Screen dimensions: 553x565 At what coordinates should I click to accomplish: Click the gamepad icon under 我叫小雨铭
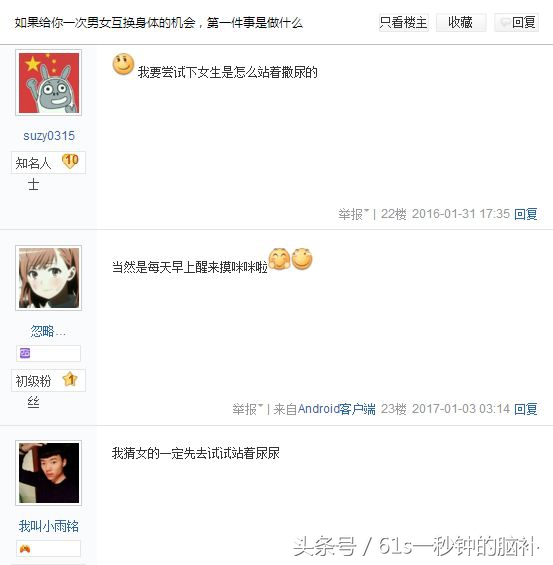[25, 549]
